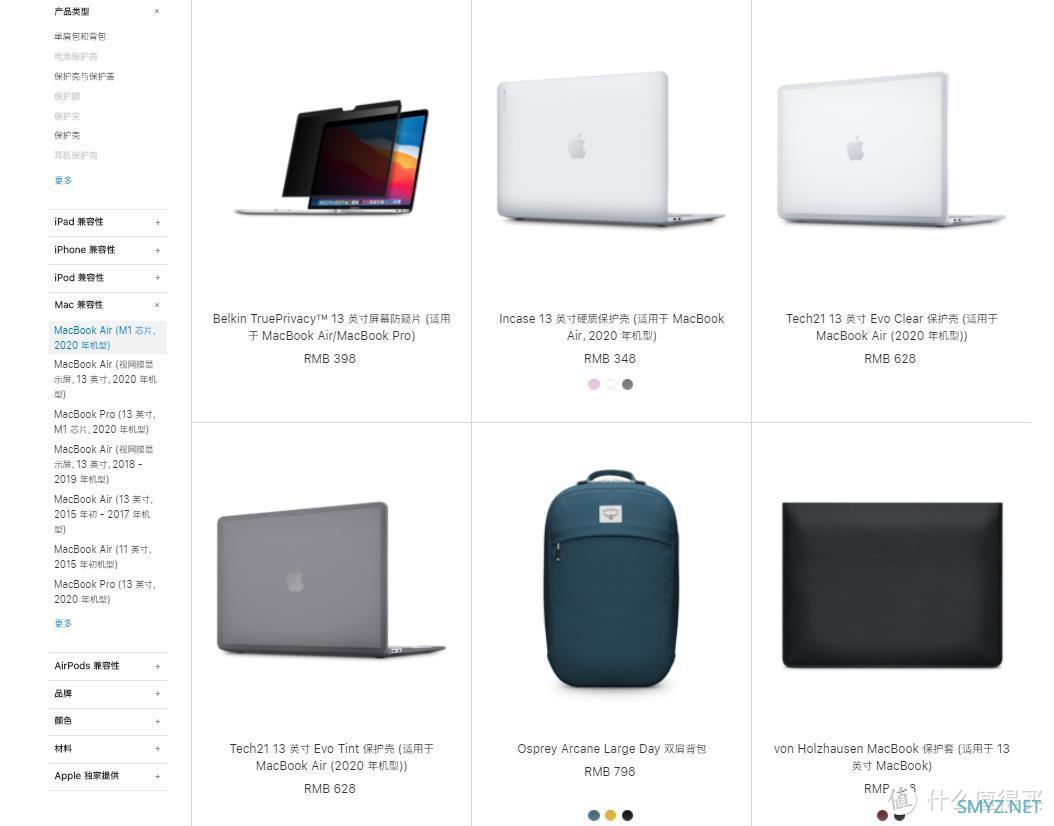
Task: Pick the yellow Osprey backpack color
Action: coord(610,815)
